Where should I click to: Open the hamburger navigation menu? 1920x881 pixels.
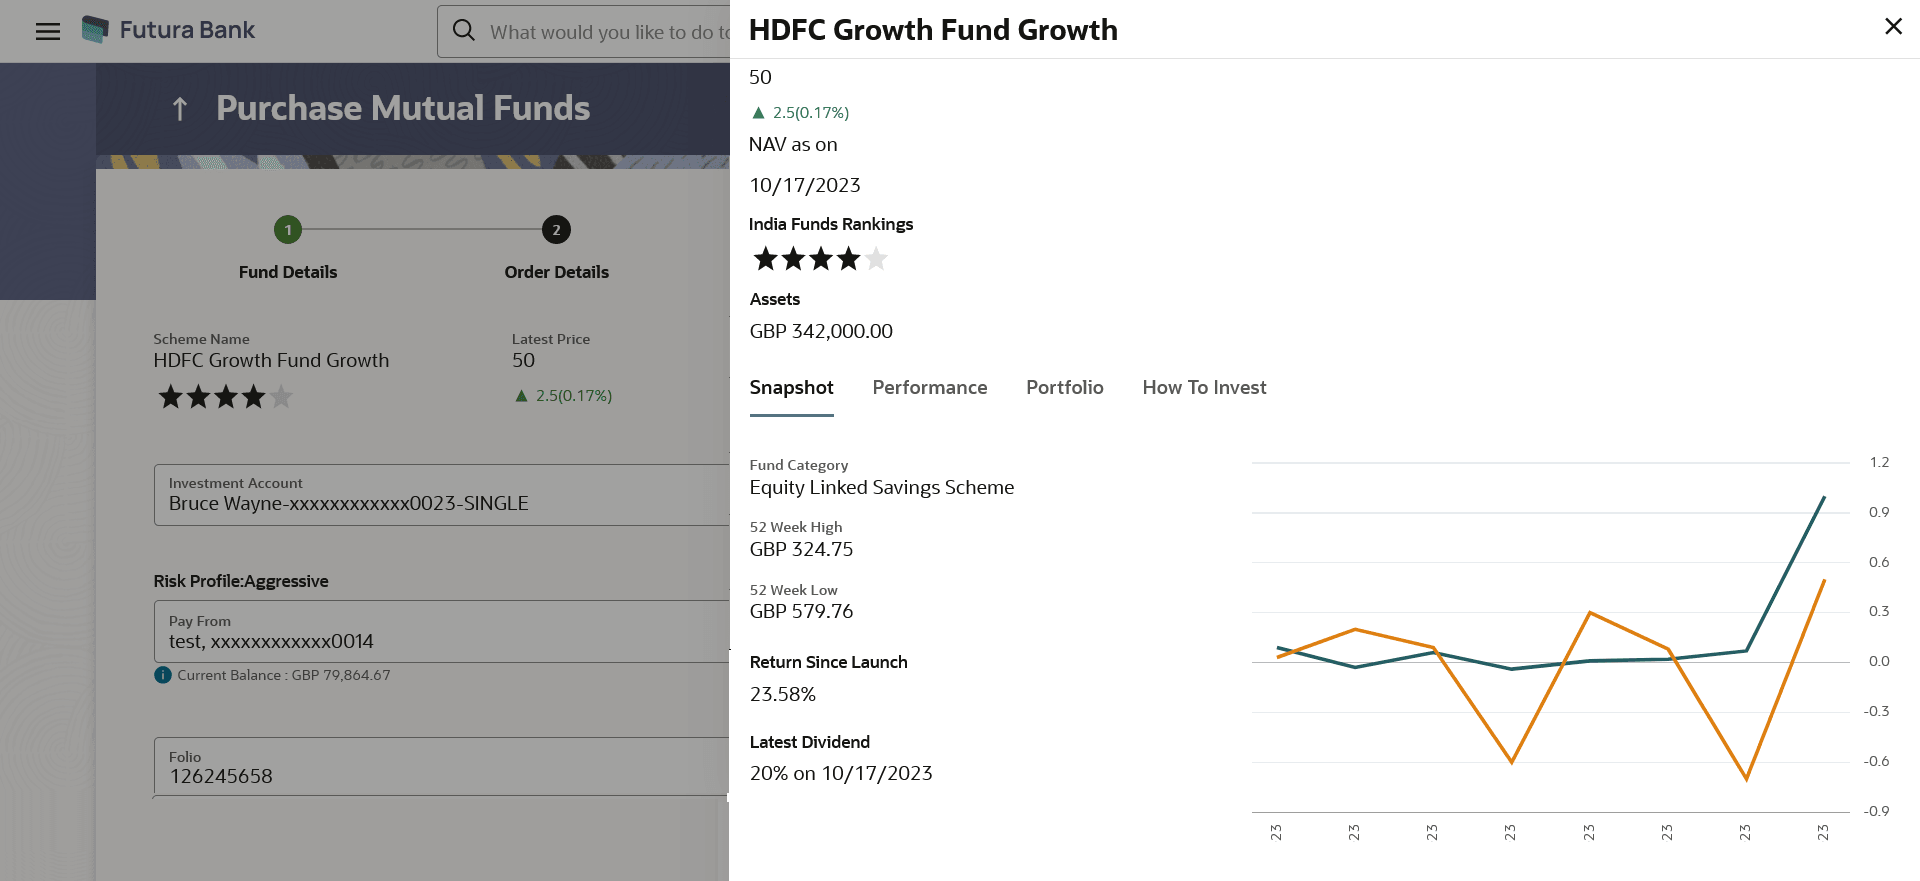pyautogui.click(x=47, y=31)
